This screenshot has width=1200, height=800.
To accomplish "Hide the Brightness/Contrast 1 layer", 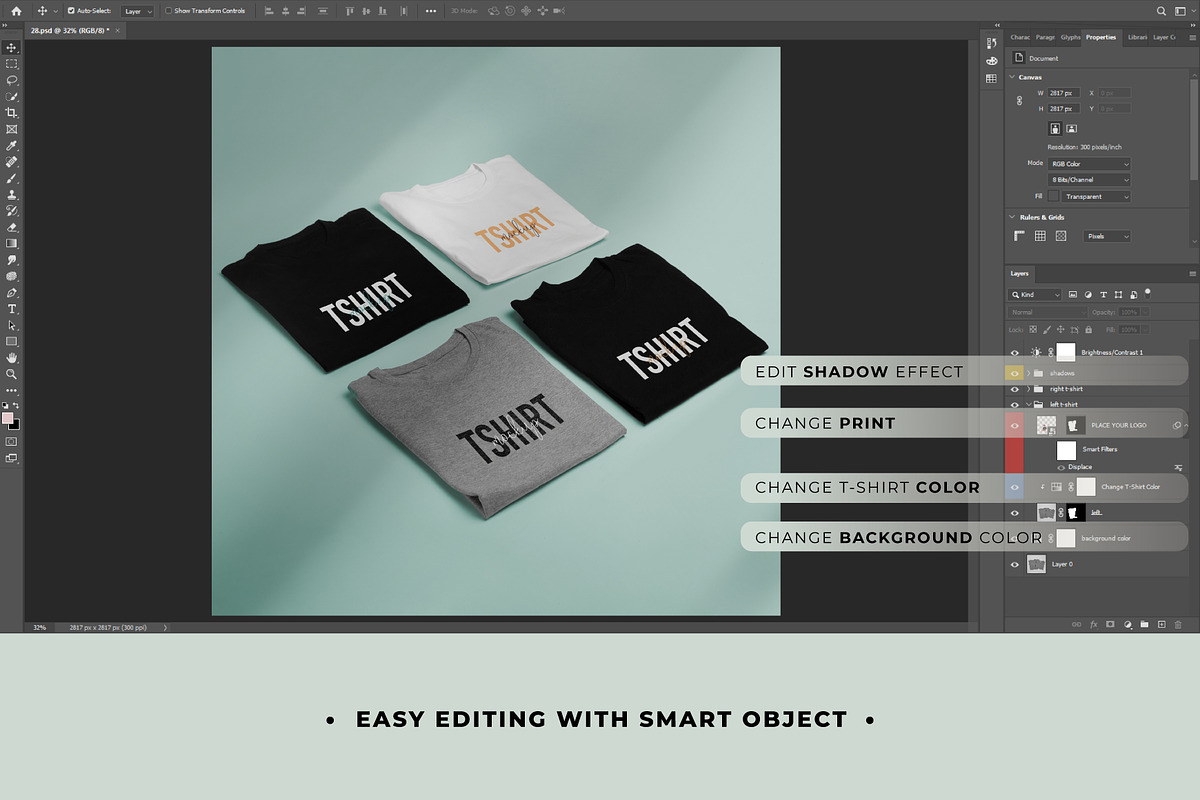I will point(1015,352).
